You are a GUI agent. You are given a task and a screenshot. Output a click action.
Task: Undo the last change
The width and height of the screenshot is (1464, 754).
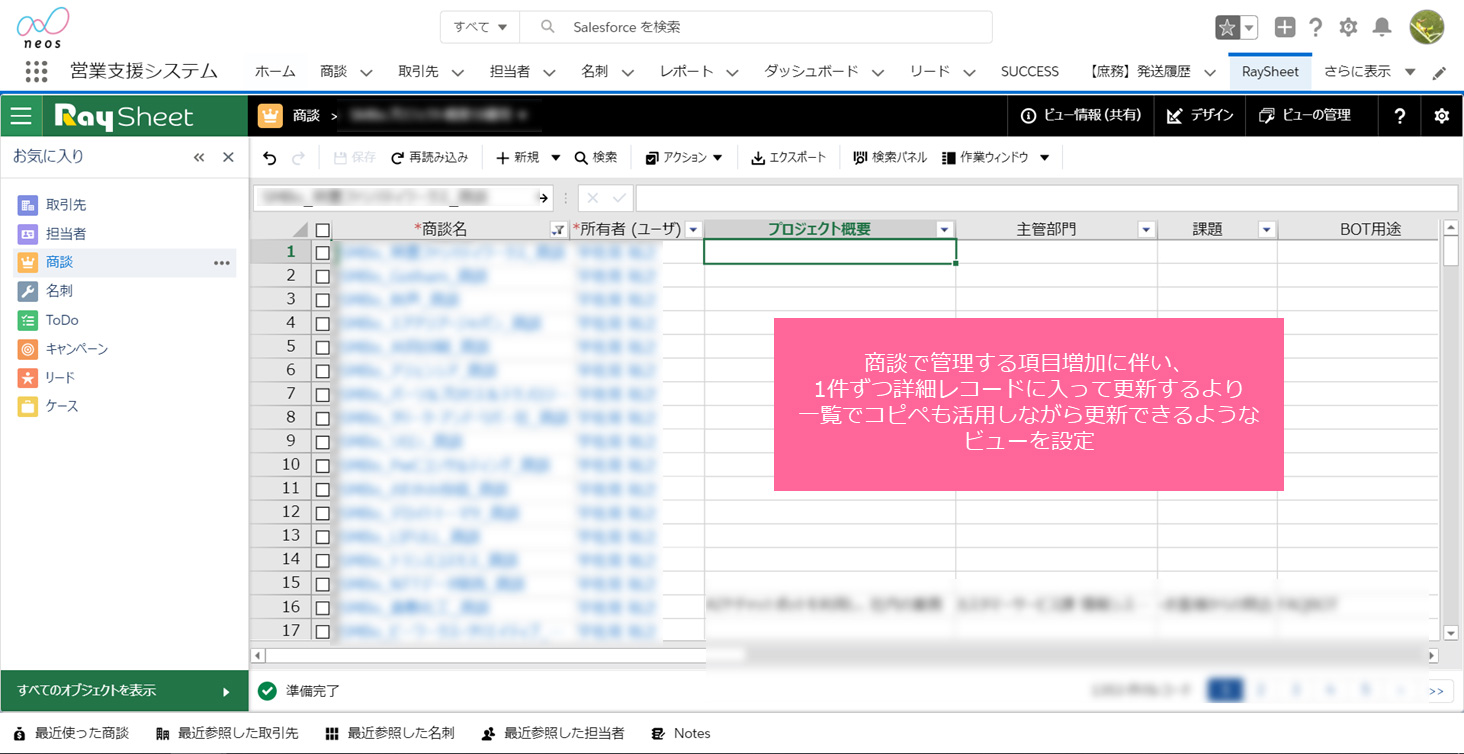(270, 158)
